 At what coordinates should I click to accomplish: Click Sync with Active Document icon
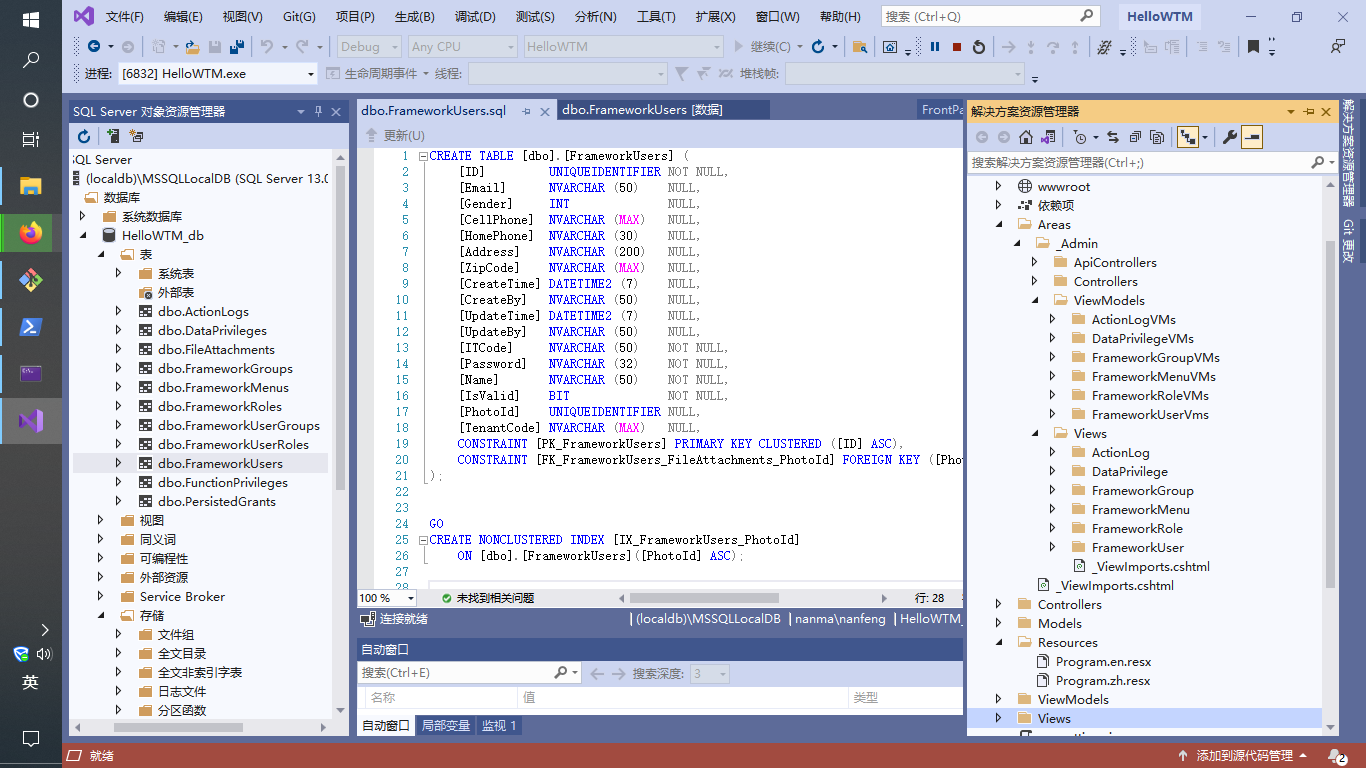coord(1111,137)
